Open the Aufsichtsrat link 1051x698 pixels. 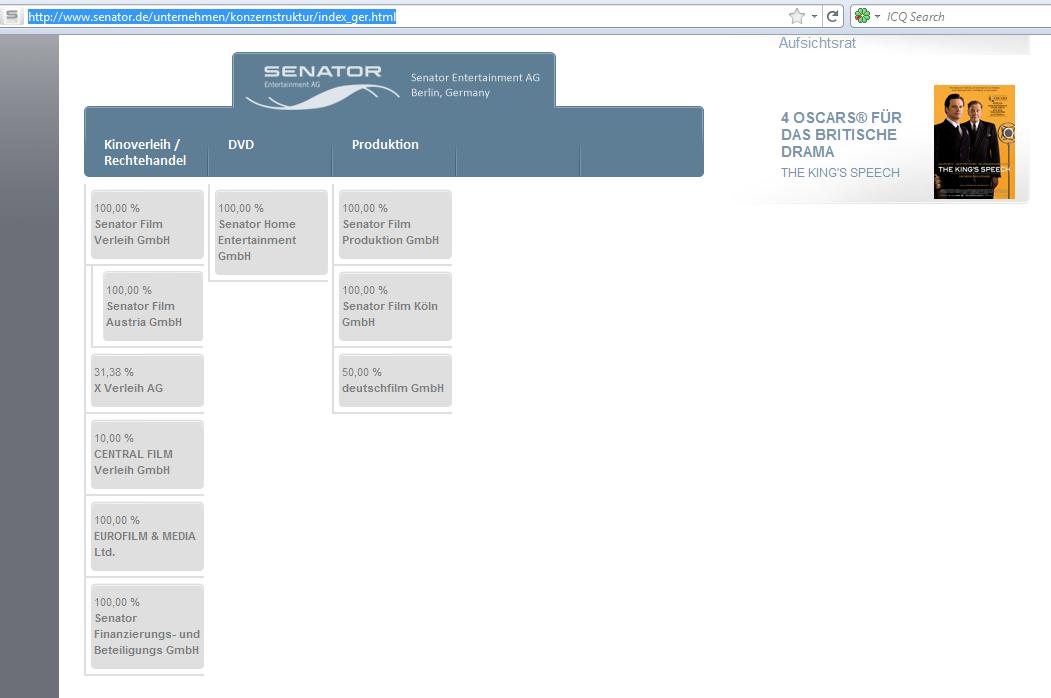[x=817, y=43]
